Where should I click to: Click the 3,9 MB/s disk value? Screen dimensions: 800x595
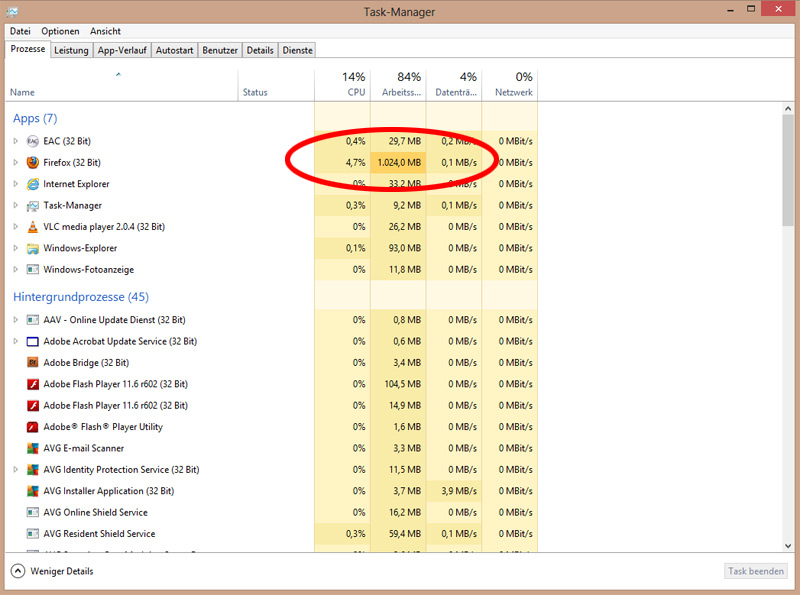click(x=459, y=491)
